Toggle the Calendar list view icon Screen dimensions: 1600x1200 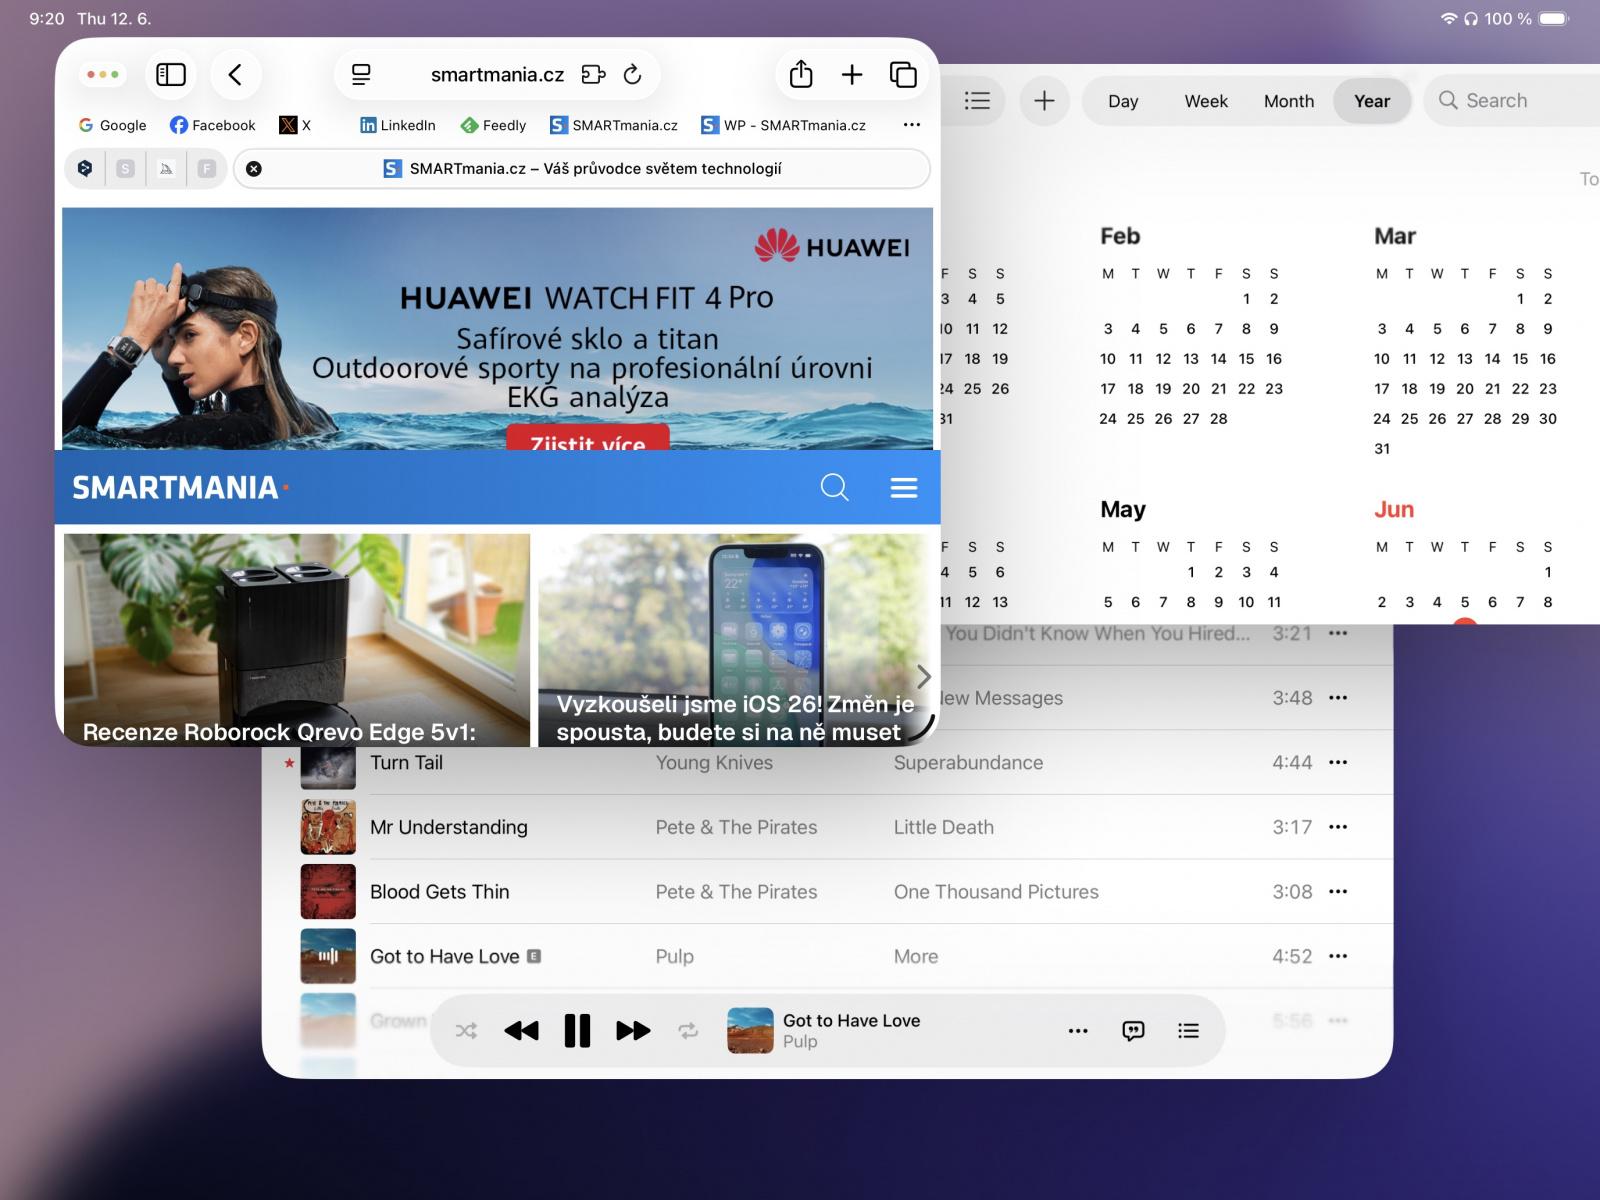pyautogui.click(x=977, y=101)
